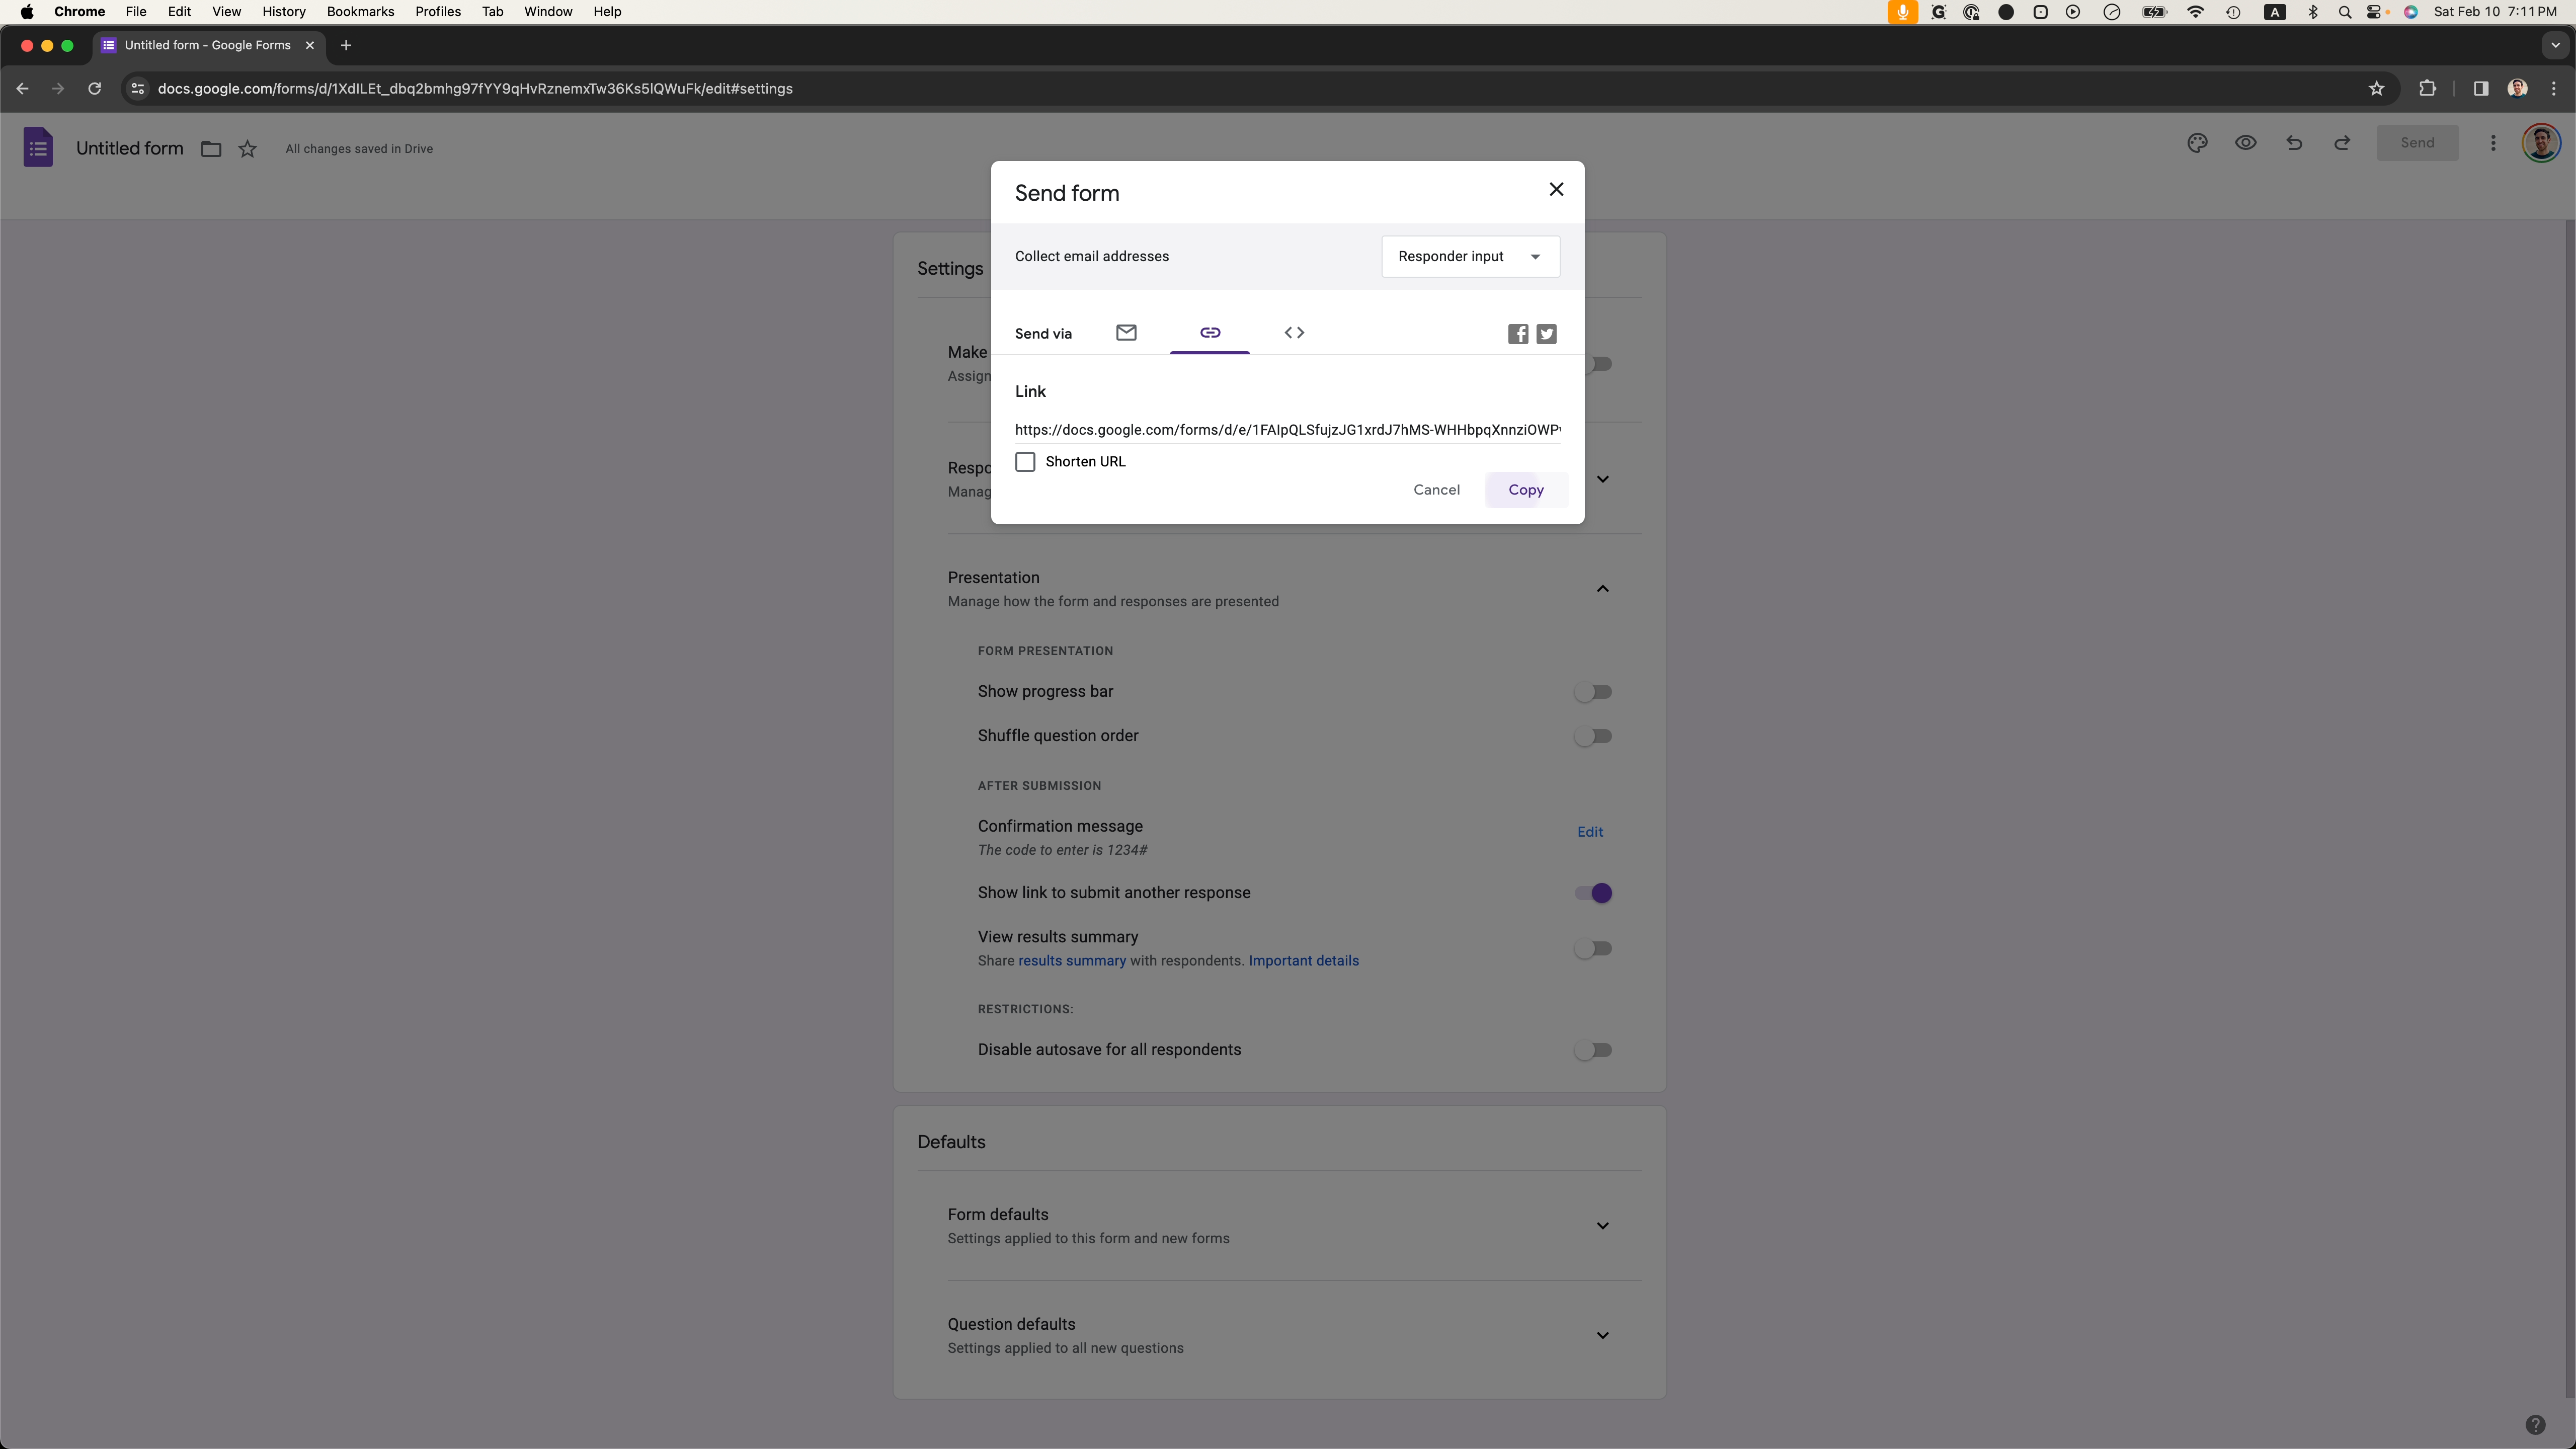Click the Cancel button
2576x1449 pixels.
[1436, 490]
